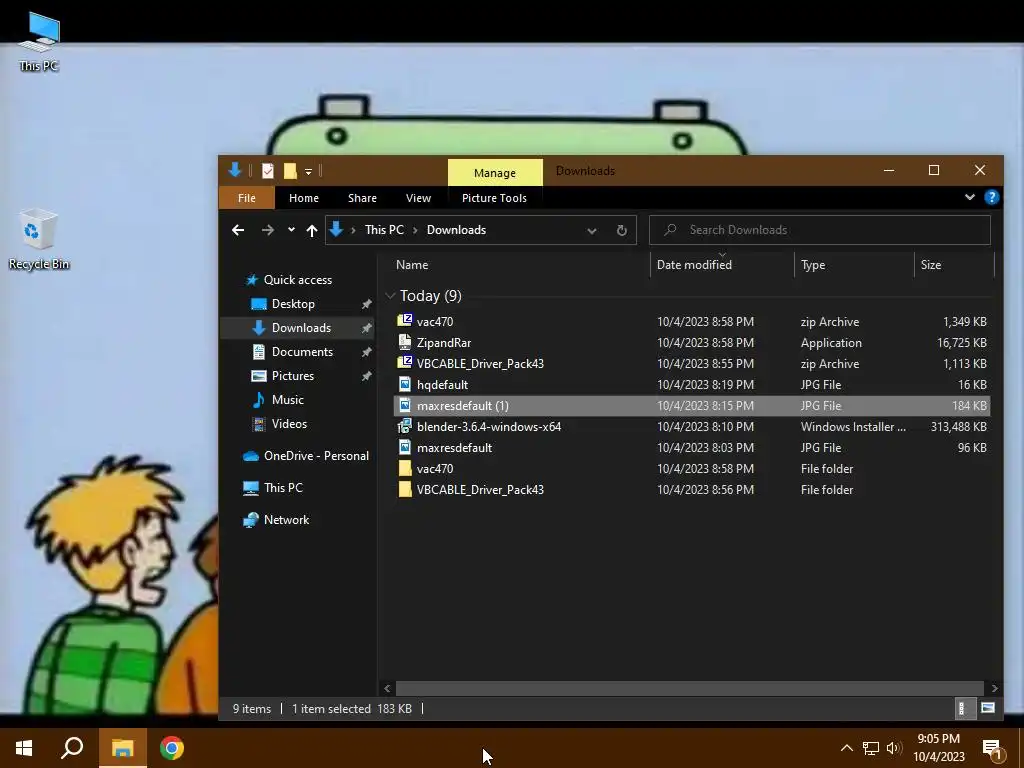The image size is (1024, 768).
Task: Switch to the View ribbon tab
Action: pyautogui.click(x=418, y=198)
